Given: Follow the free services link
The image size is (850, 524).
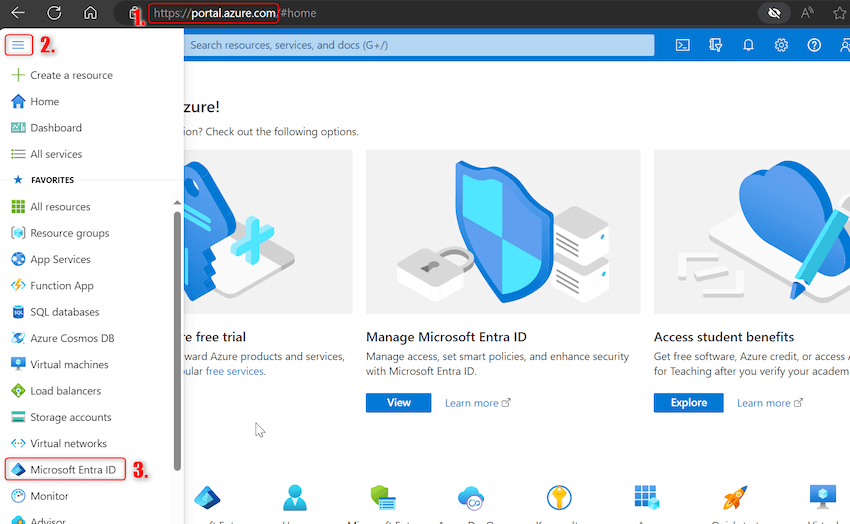Looking at the screenshot, I should click(235, 371).
